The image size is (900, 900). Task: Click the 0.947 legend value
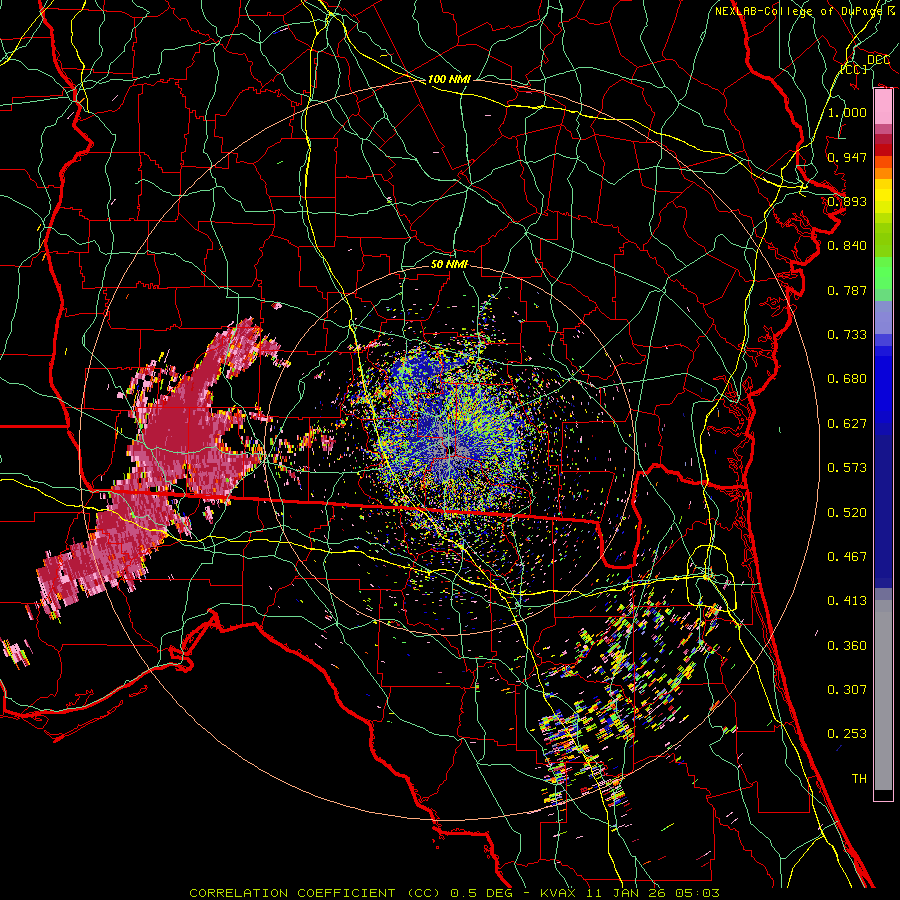[x=847, y=157]
